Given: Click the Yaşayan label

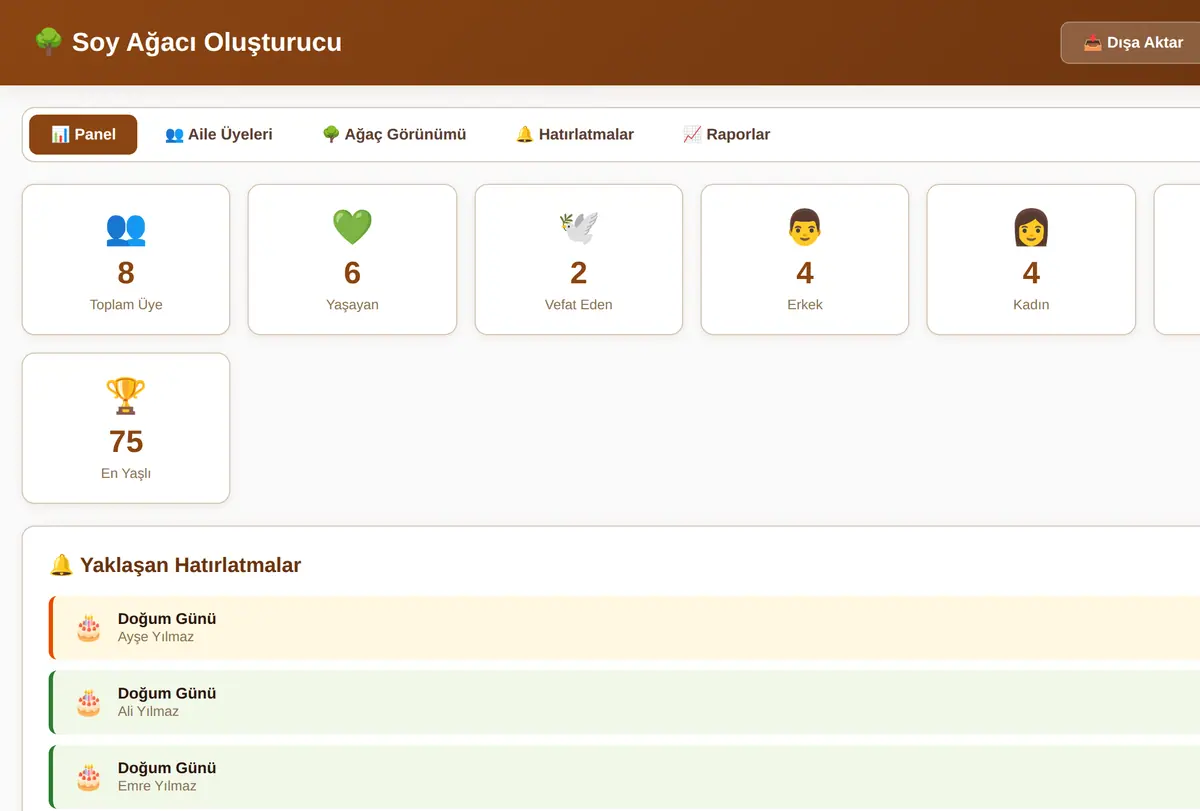Looking at the screenshot, I should tap(352, 305).
